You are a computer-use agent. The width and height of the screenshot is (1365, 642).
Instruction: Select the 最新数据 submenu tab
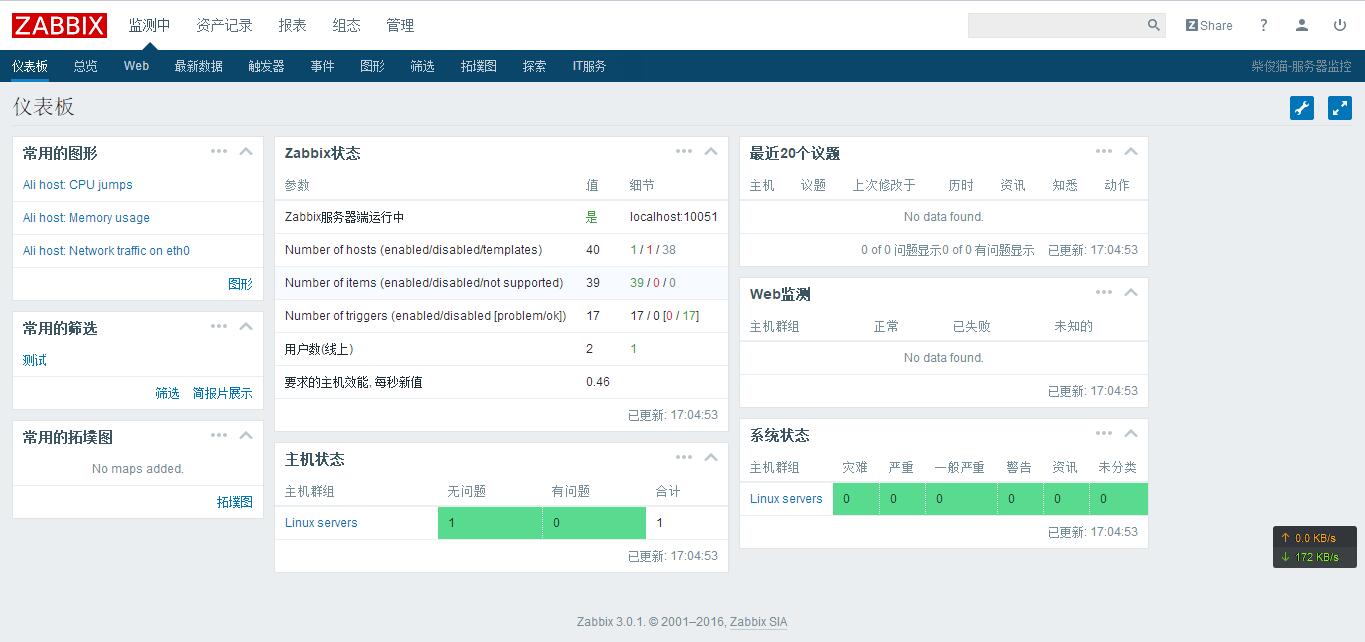[198, 66]
